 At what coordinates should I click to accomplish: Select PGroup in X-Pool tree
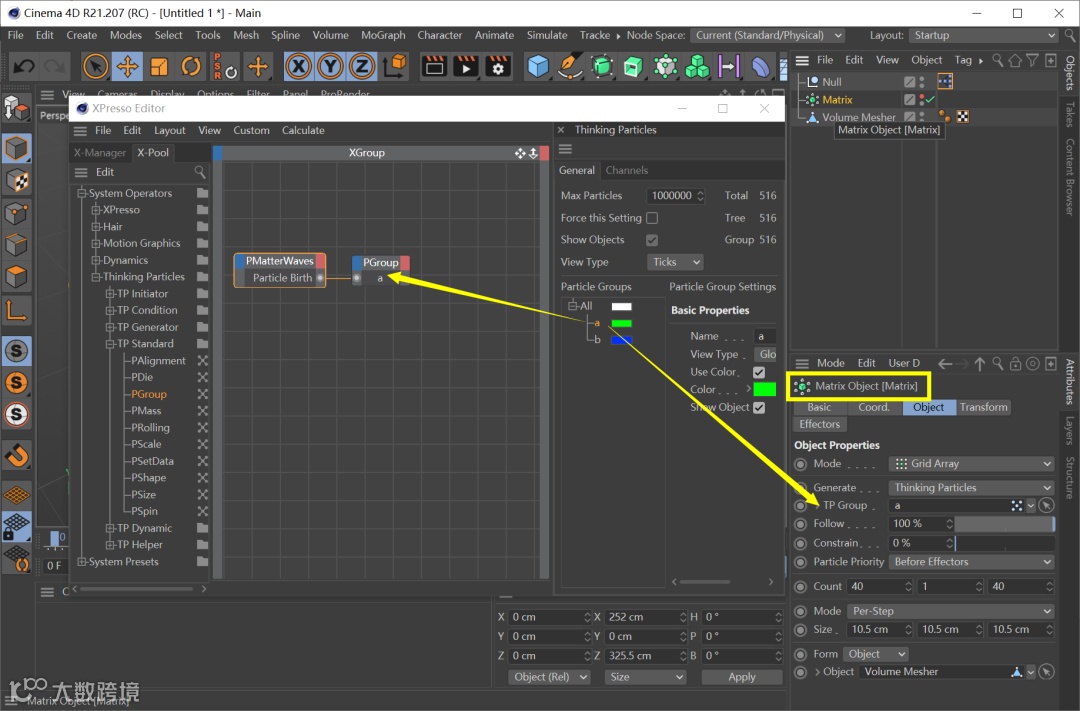point(149,394)
